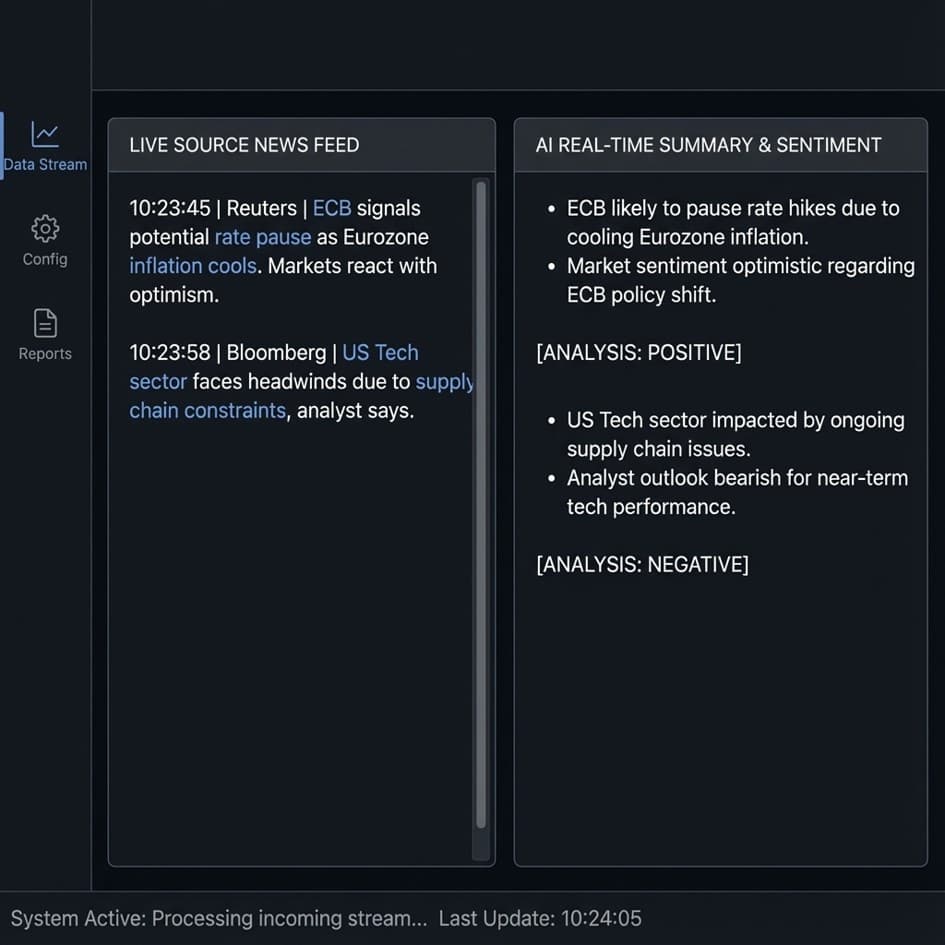
Task: Click the Bloomberg source name
Action: 276,353
